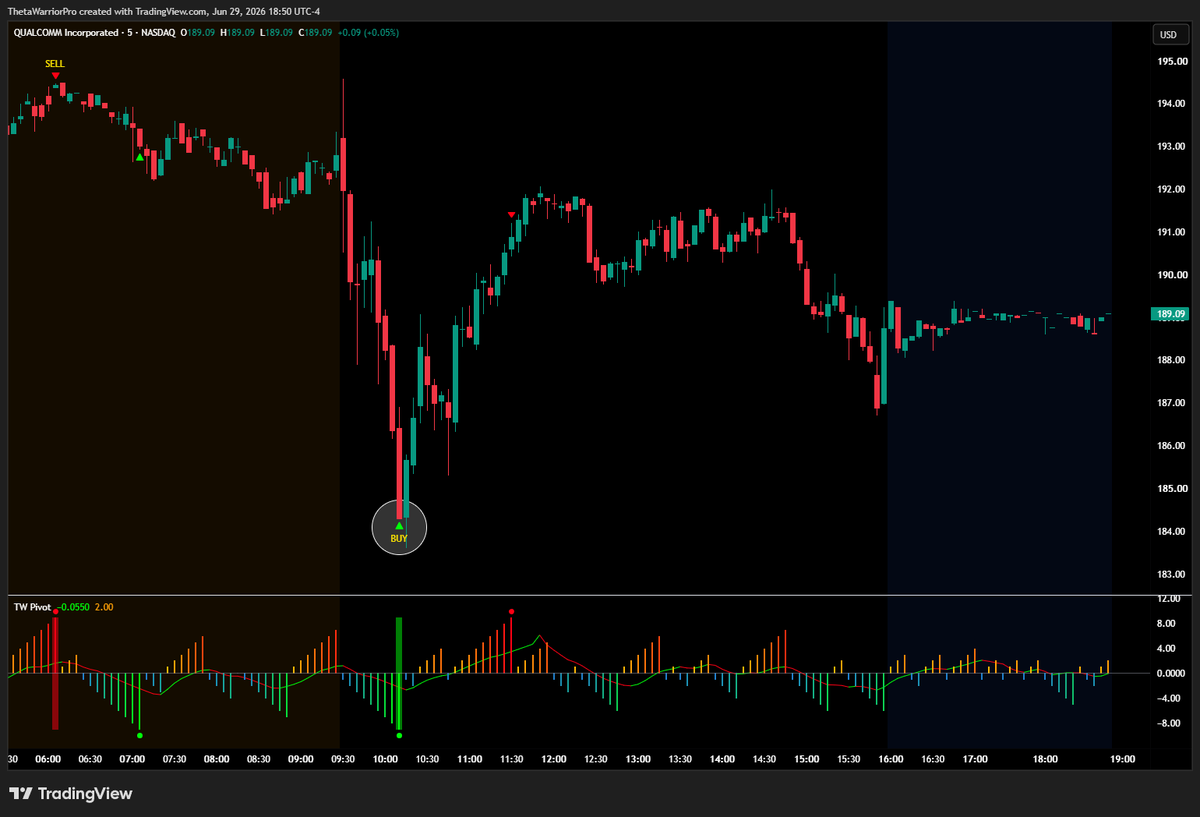Click the TW Pivot value −0.0550
The image size is (1200, 817).
(x=74, y=607)
